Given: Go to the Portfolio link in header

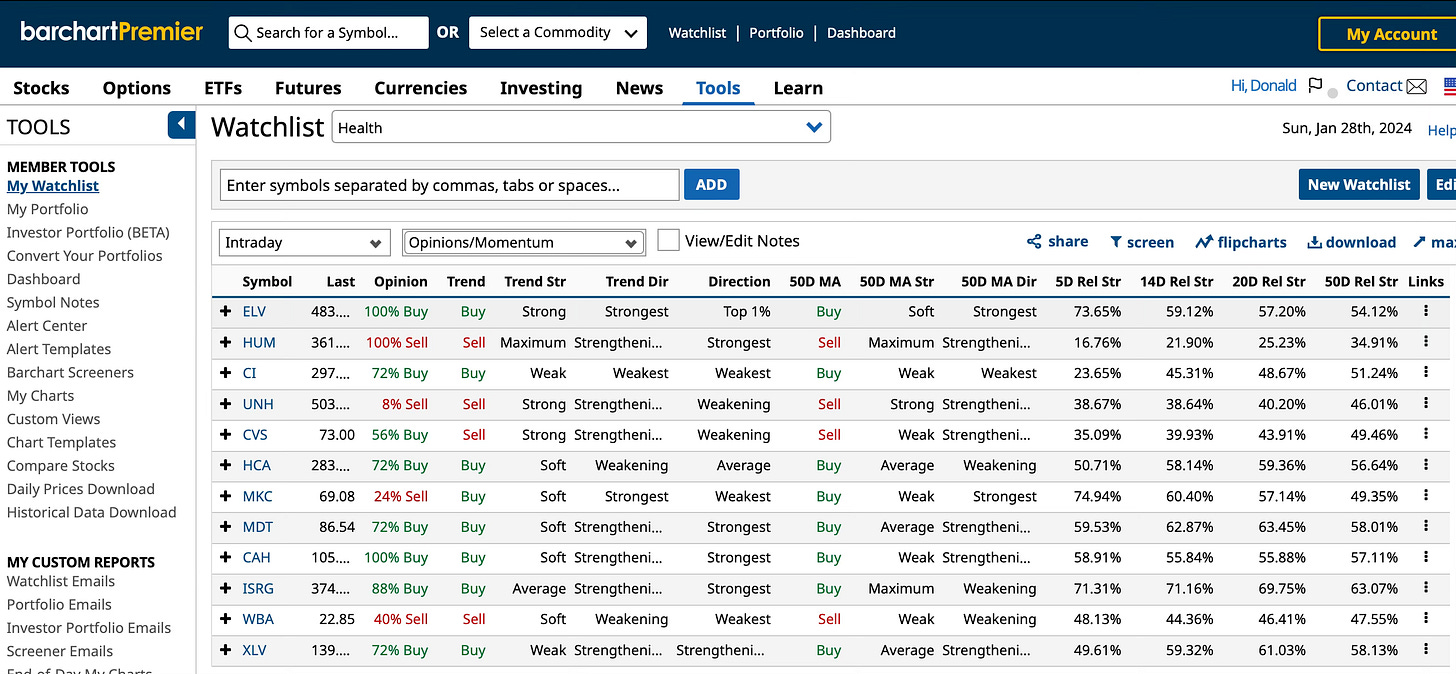Looking at the screenshot, I should coord(776,33).
